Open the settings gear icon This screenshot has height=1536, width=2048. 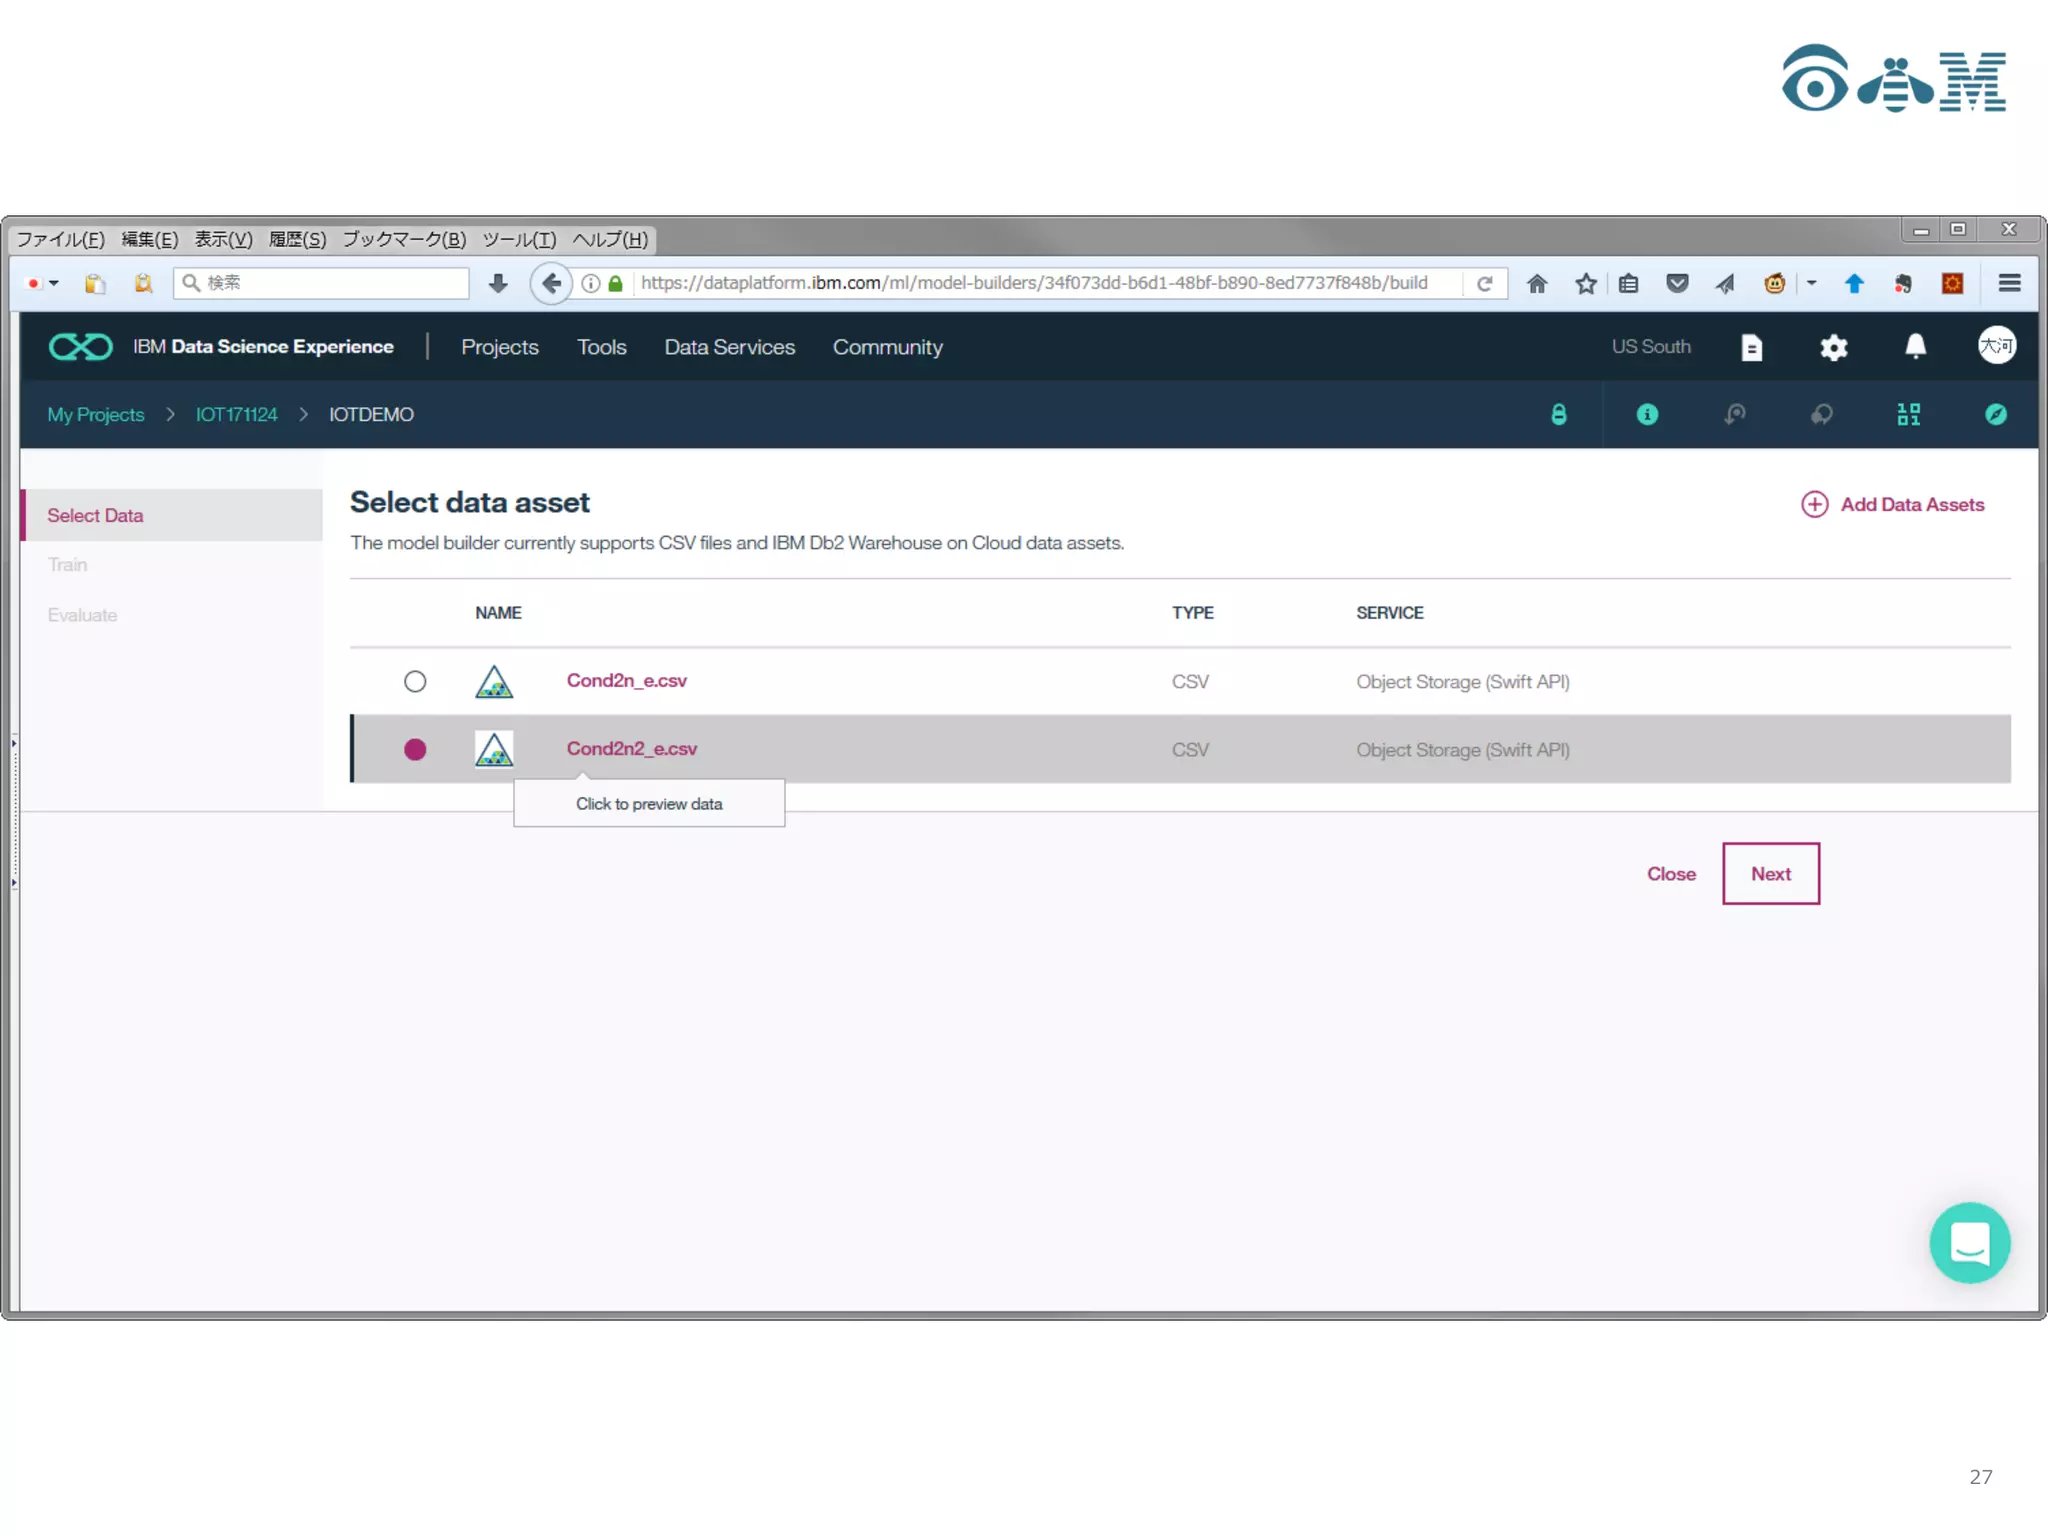1833,347
